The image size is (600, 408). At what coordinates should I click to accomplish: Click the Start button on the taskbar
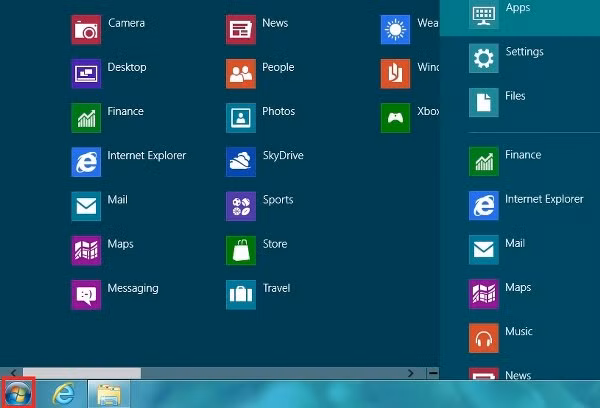[19, 393]
